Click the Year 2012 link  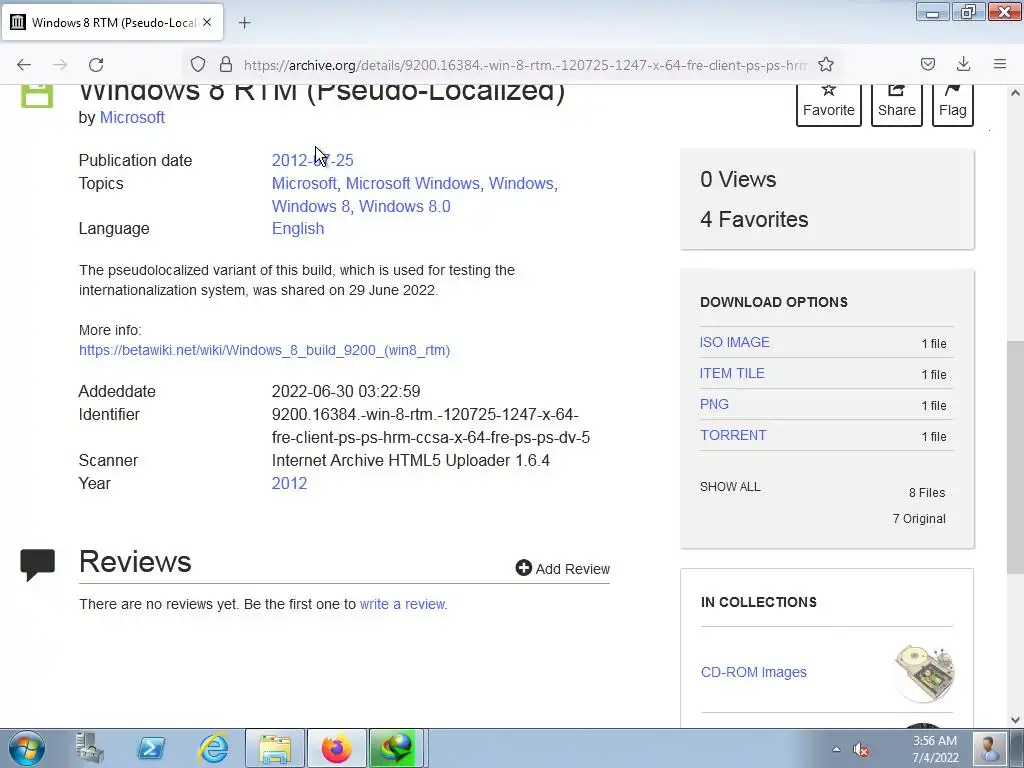(x=289, y=483)
